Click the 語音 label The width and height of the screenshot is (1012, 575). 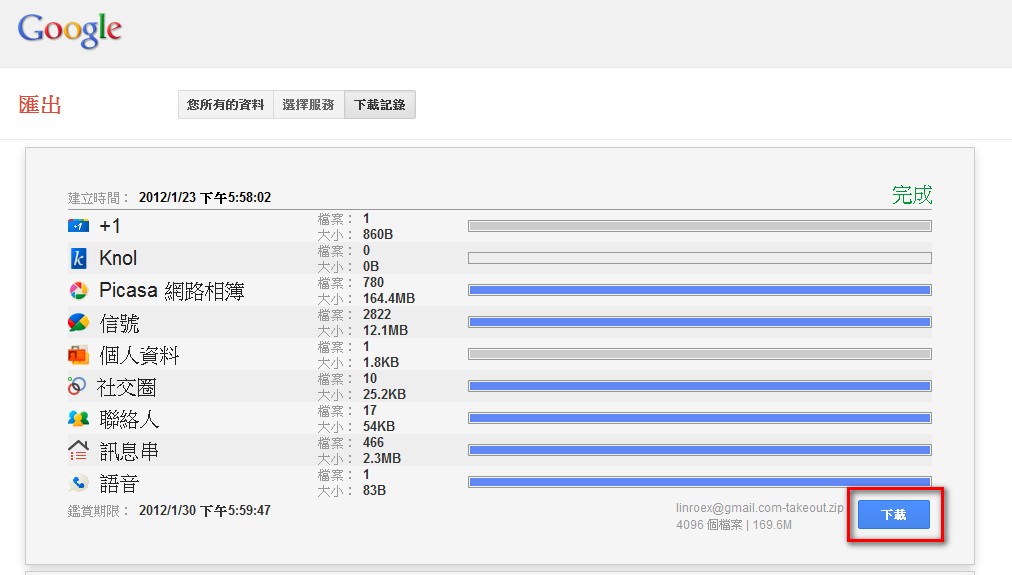click(x=119, y=483)
